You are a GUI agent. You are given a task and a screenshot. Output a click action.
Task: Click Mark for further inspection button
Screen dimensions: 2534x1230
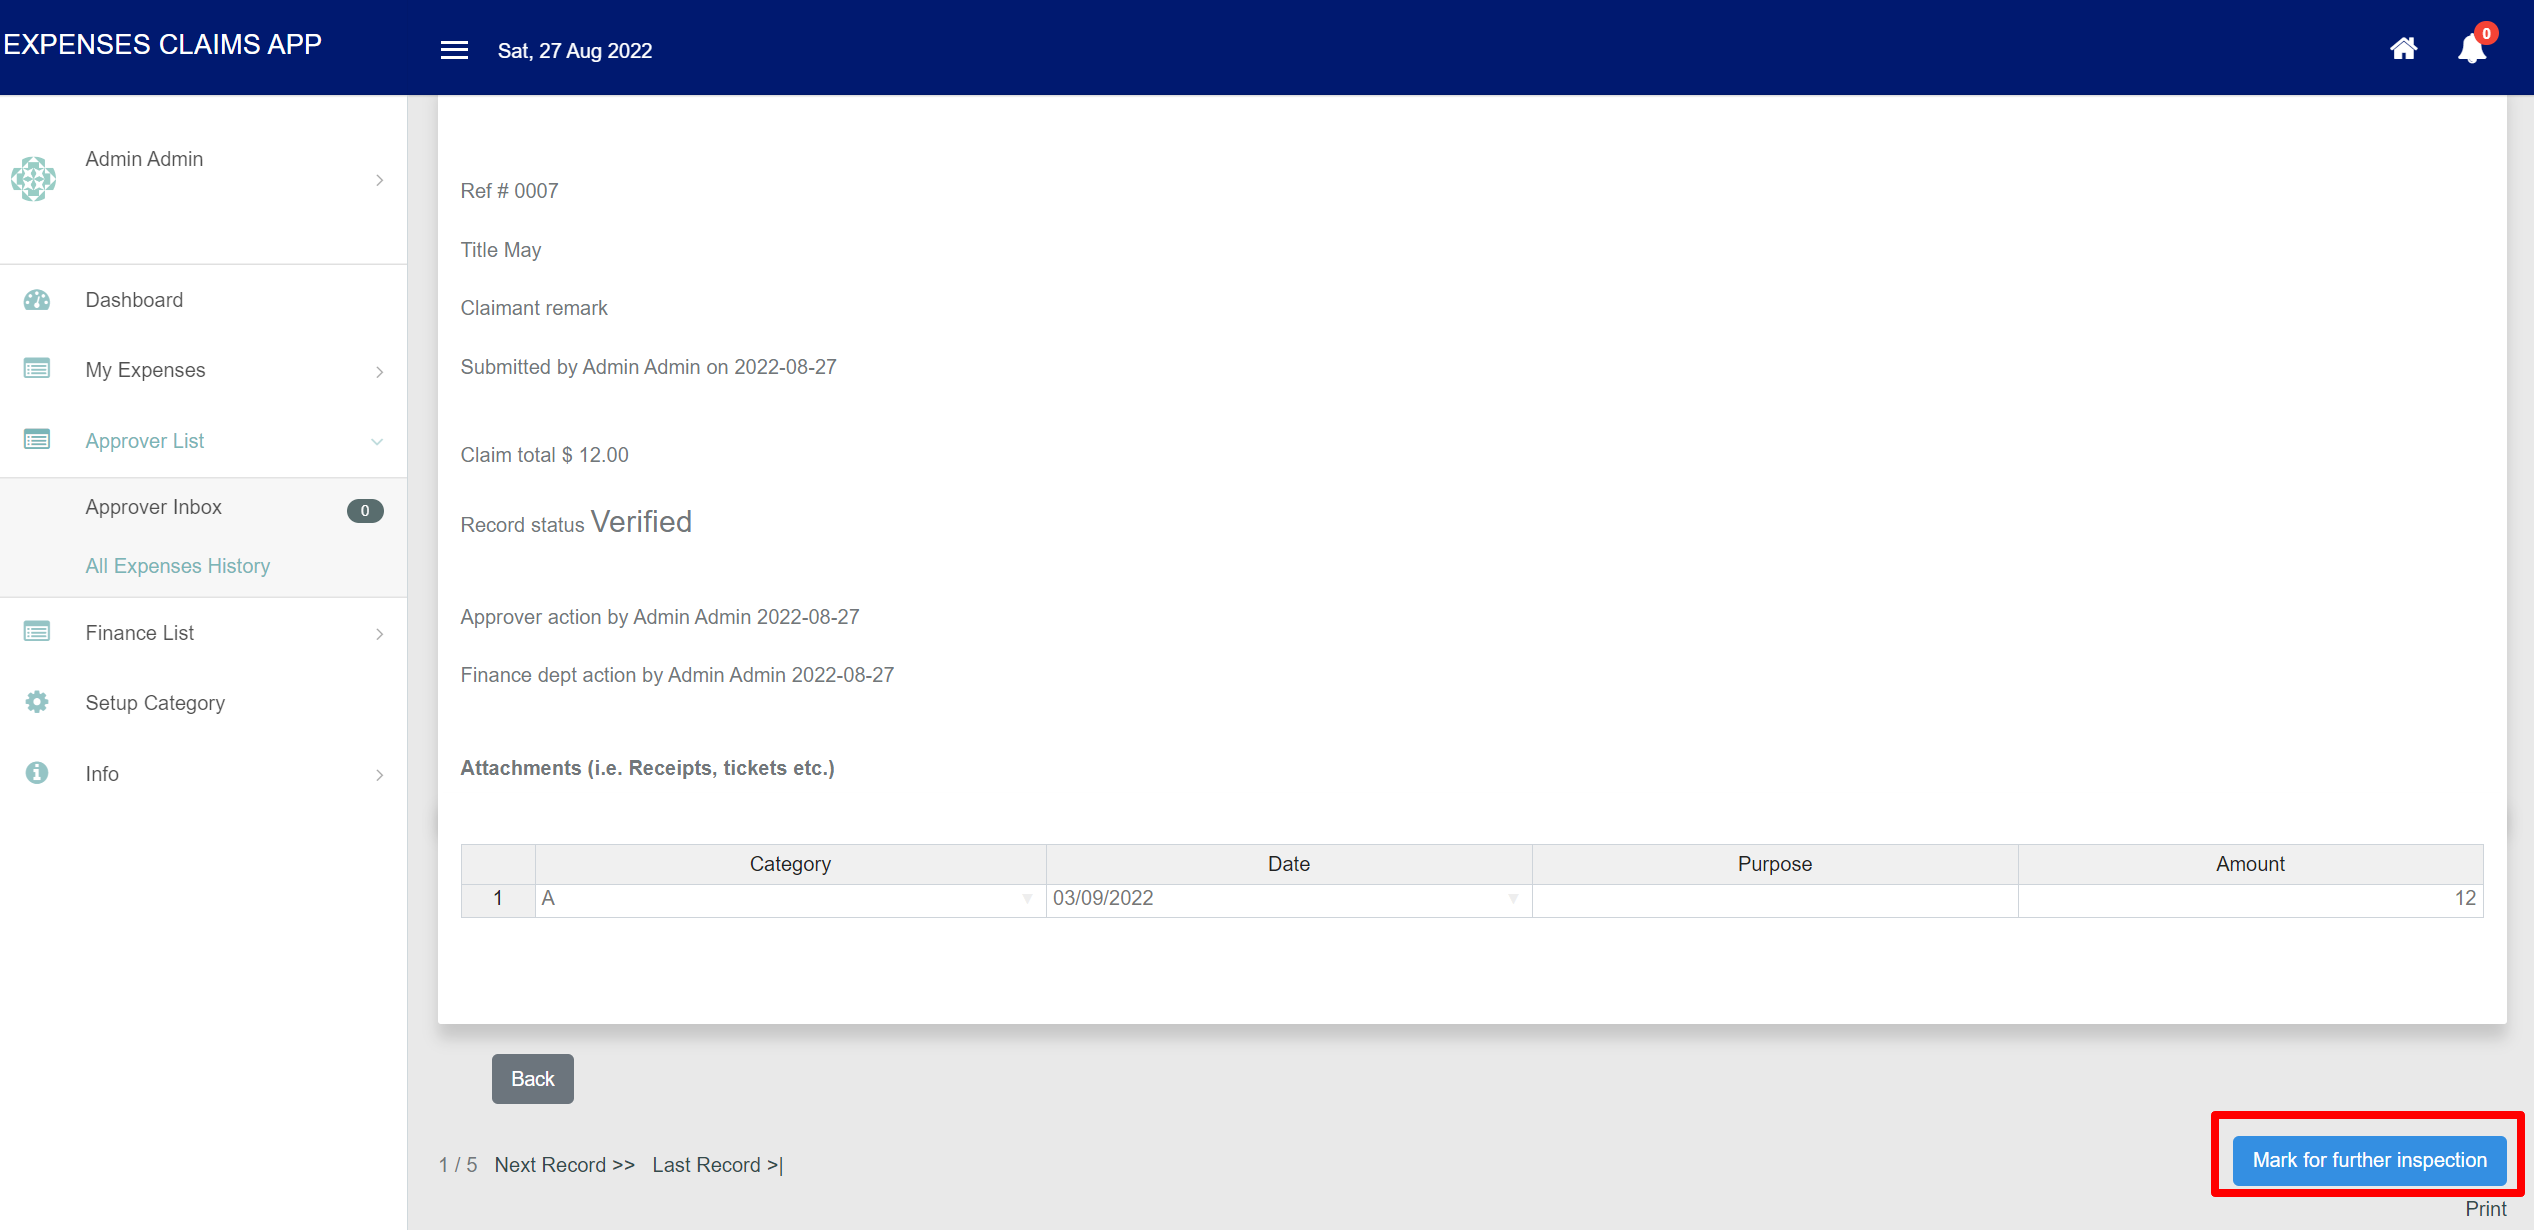[x=2369, y=1160]
